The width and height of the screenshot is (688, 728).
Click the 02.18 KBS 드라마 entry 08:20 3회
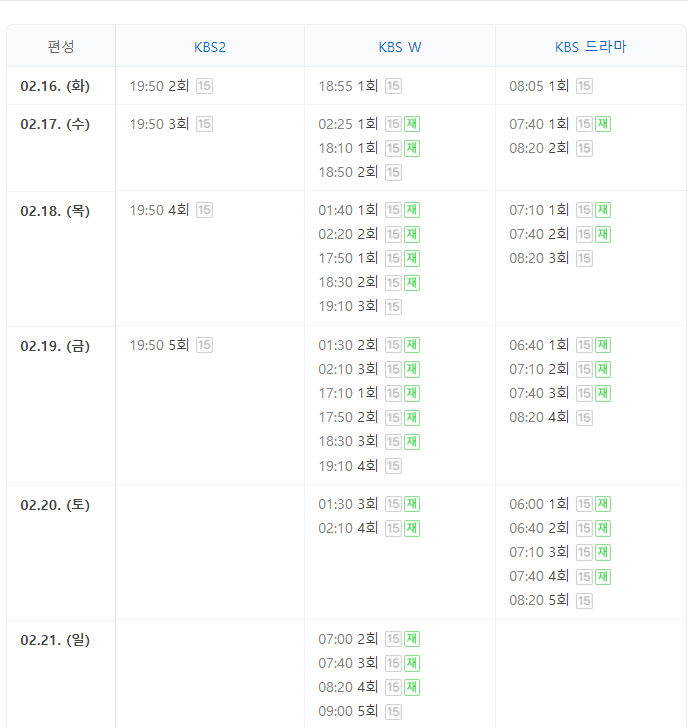(x=539, y=258)
